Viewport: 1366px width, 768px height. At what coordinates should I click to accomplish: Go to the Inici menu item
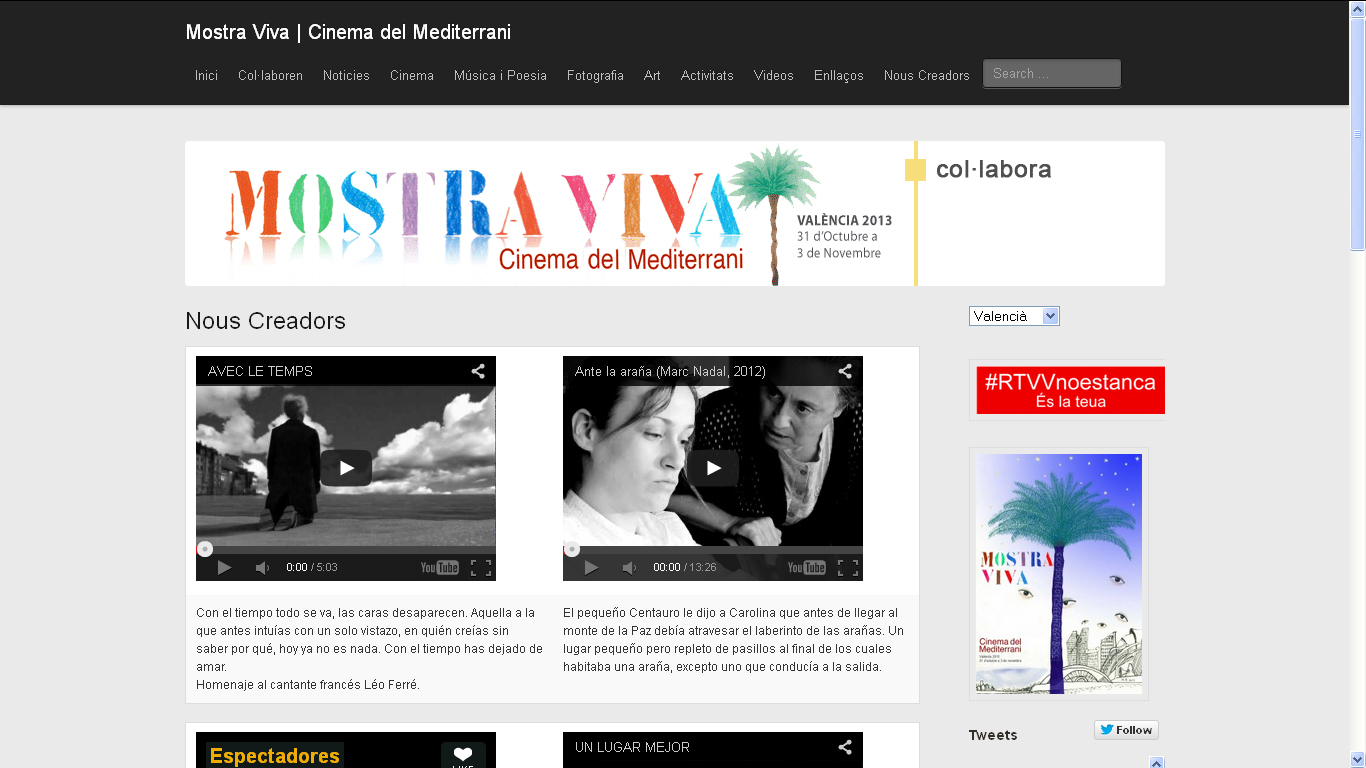point(206,75)
